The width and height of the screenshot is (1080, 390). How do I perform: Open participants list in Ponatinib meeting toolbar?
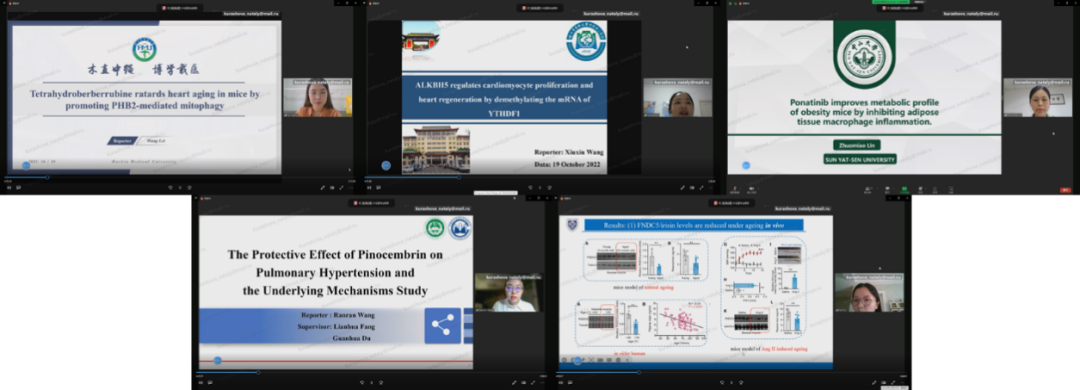point(867,189)
